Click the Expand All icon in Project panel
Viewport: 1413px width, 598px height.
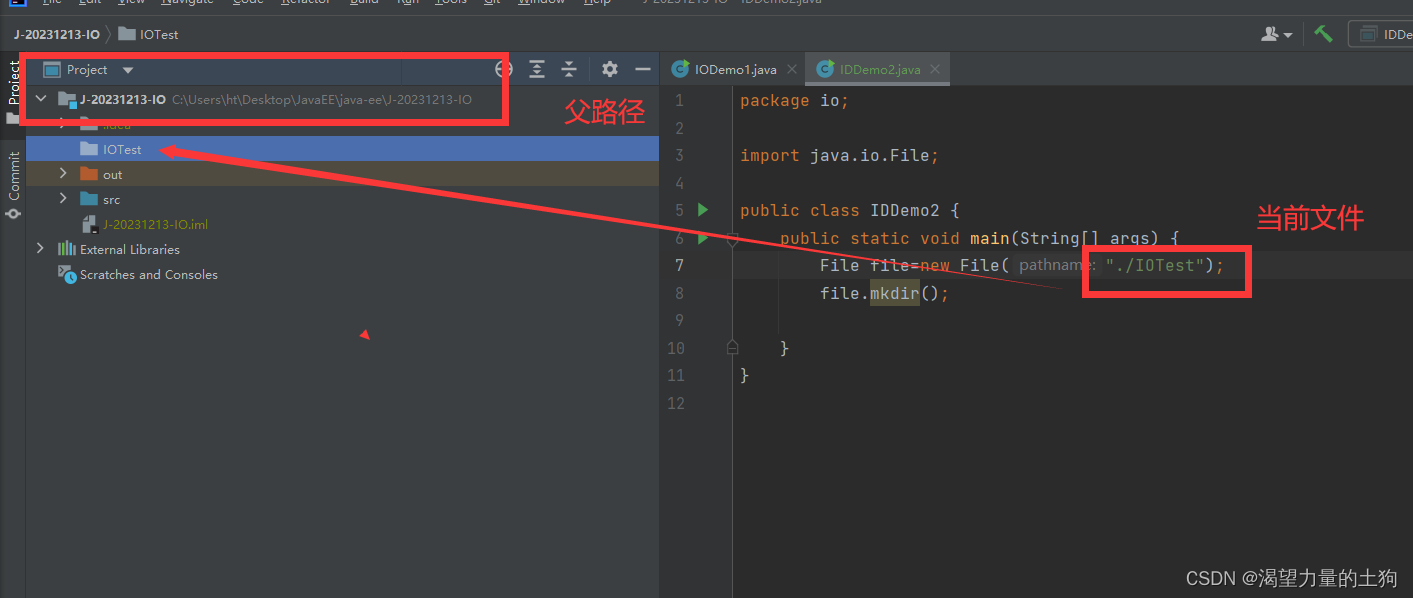[537, 69]
